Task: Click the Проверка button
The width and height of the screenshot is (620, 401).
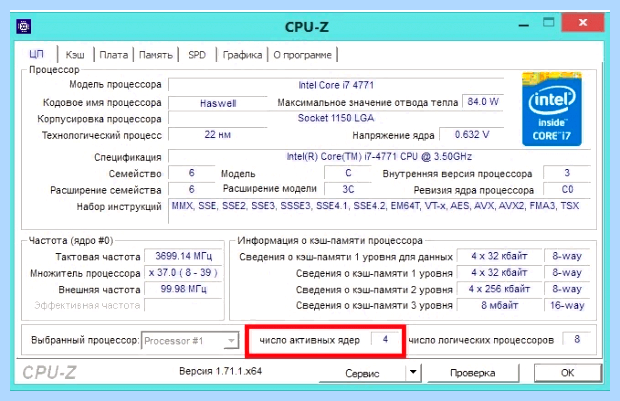Action: [473, 373]
